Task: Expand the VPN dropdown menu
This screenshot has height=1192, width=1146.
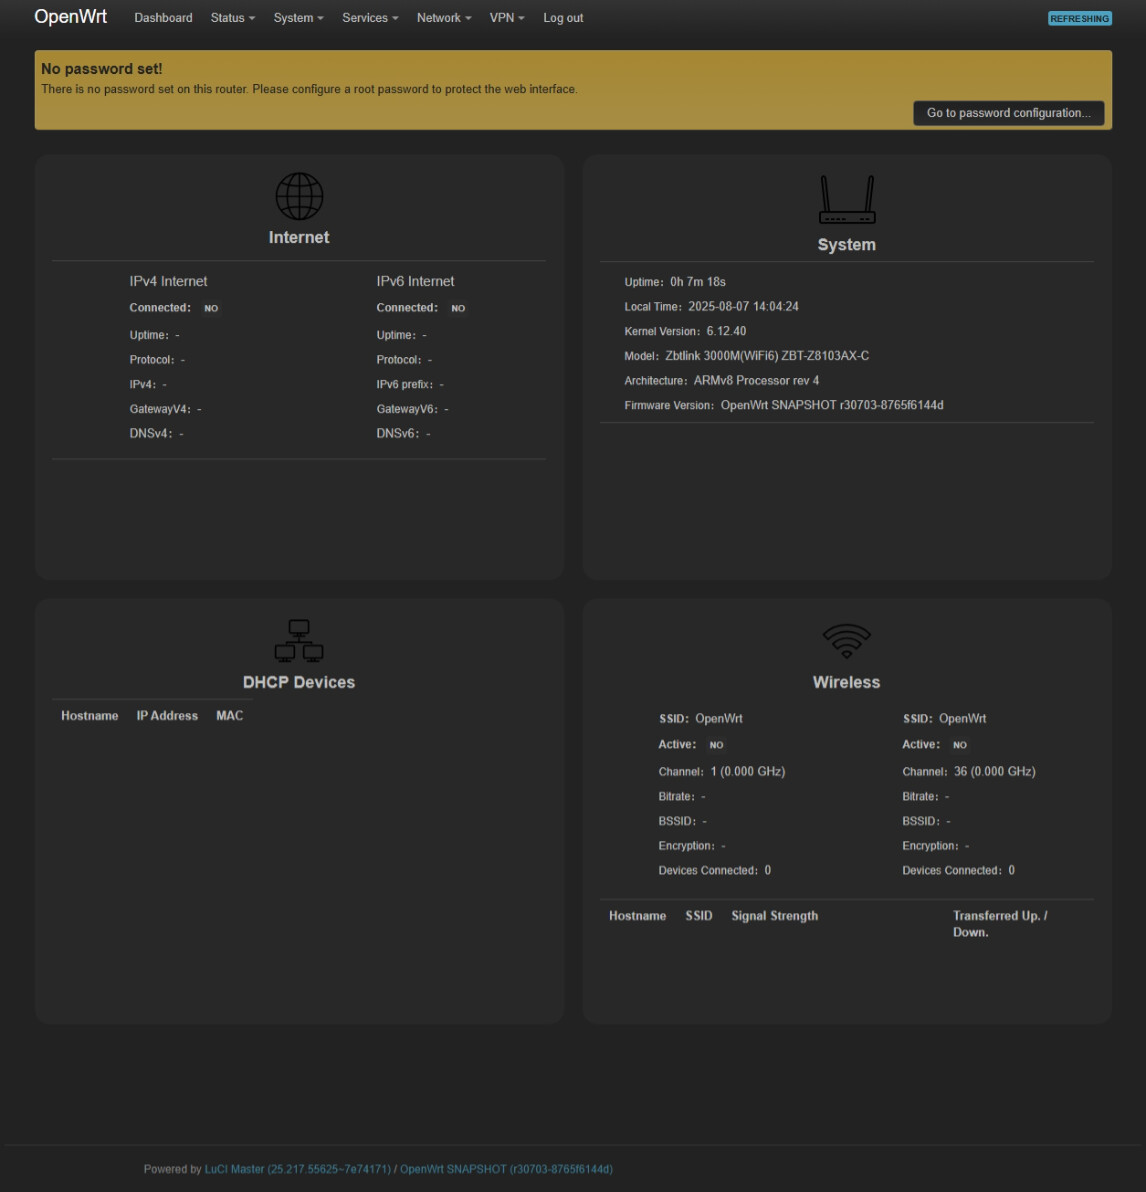Action: point(506,18)
